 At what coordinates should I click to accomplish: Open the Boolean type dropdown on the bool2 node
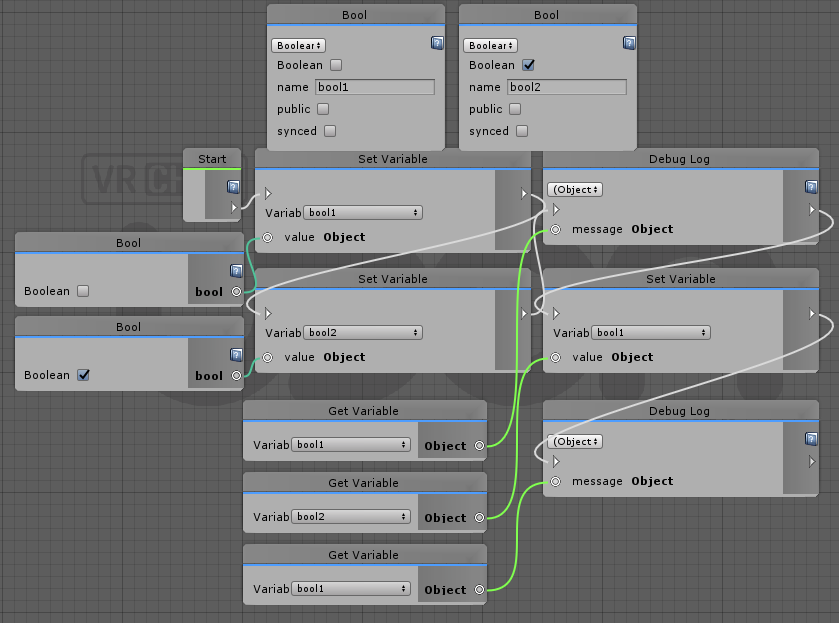[x=493, y=45]
